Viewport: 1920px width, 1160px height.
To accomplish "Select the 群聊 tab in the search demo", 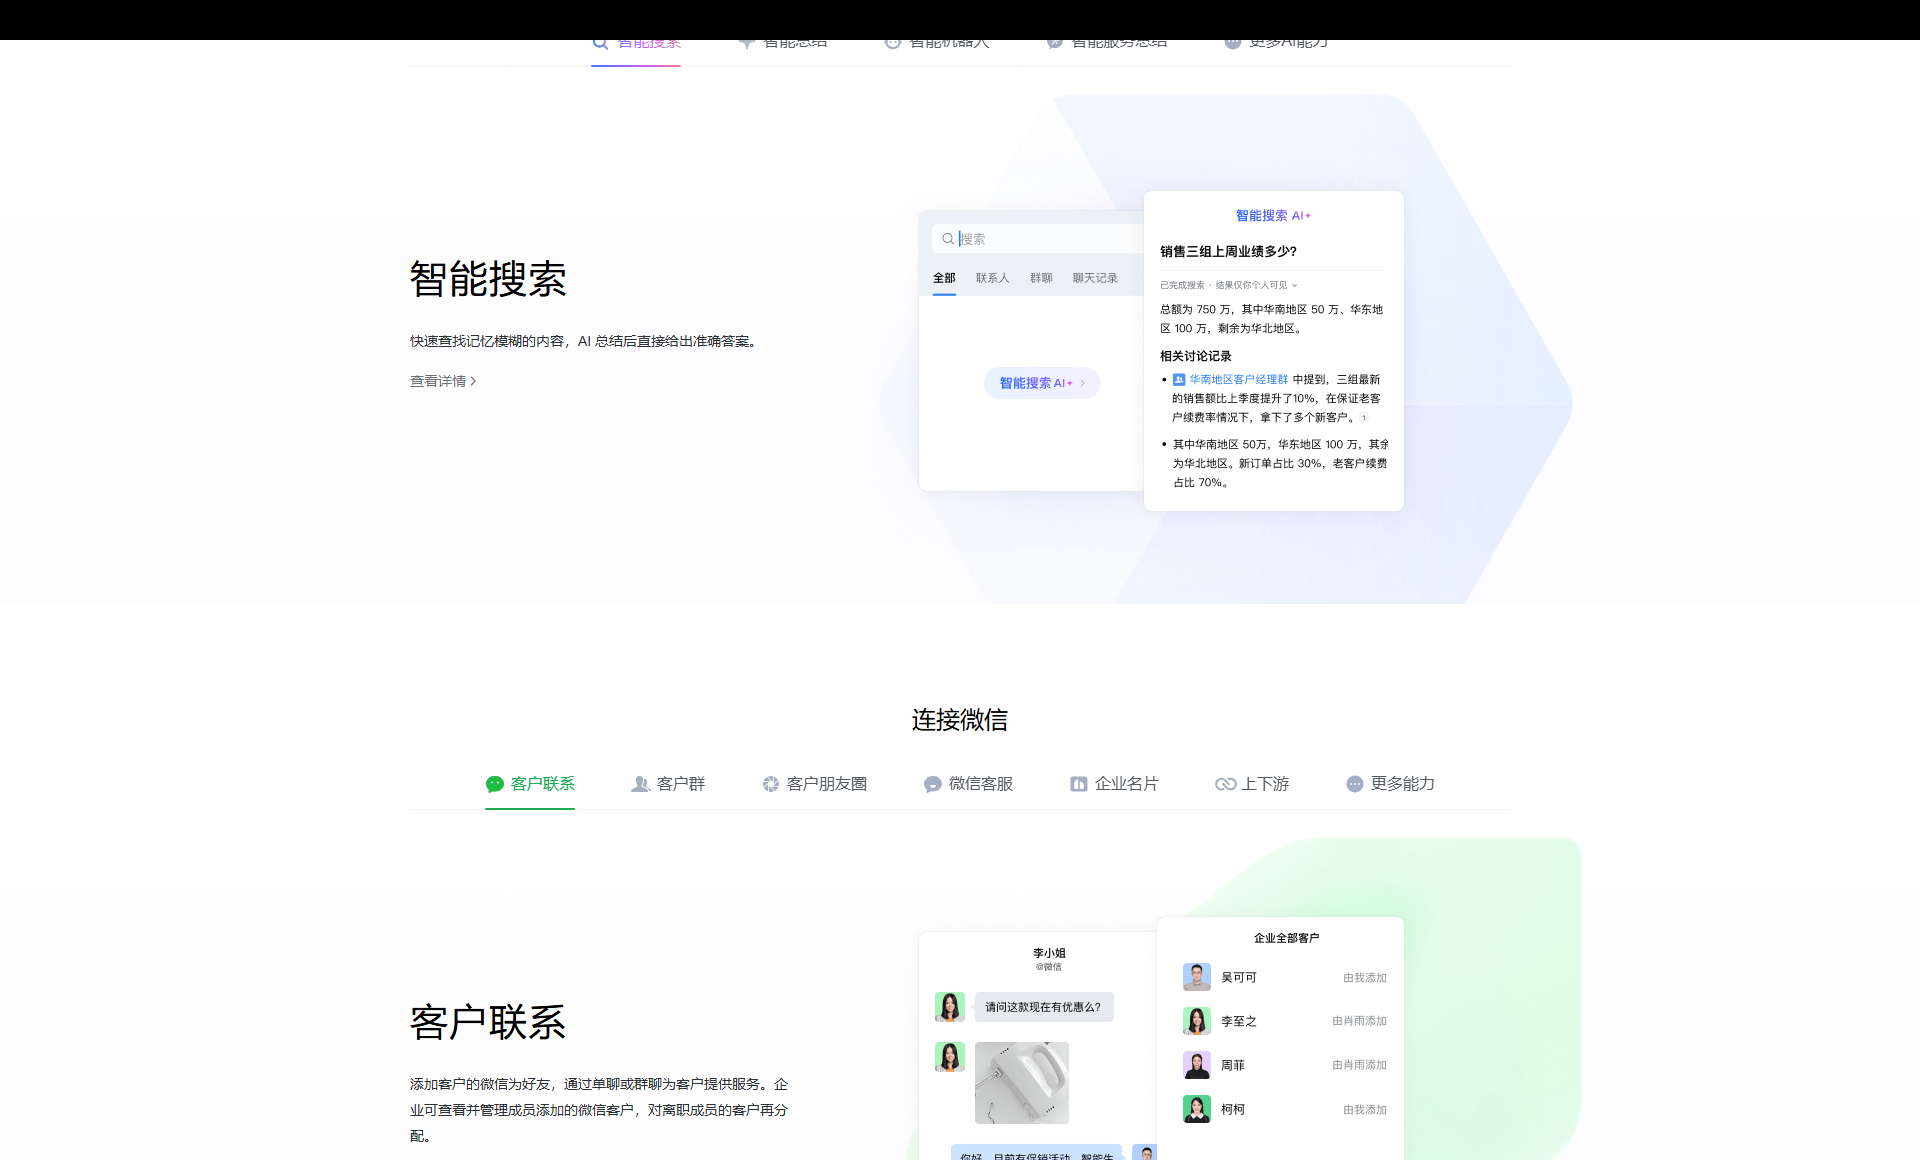I will (1041, 278).
